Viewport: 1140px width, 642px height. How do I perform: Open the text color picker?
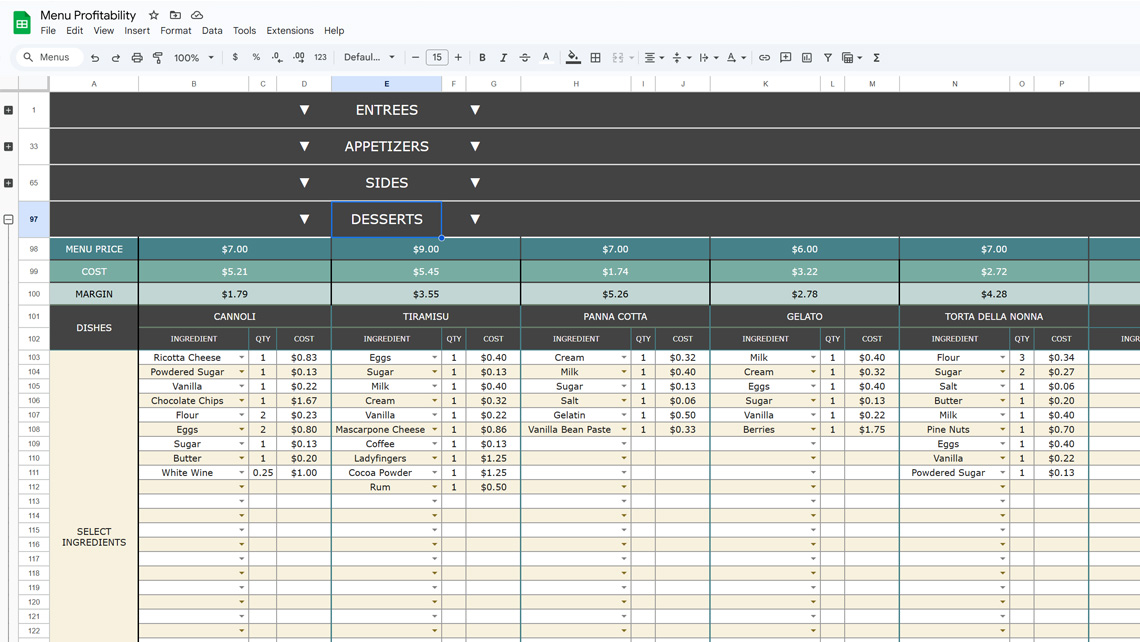(x=546, y=57)
